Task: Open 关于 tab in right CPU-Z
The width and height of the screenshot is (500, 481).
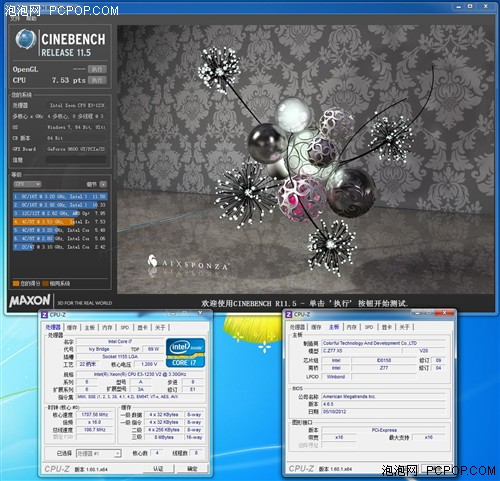Action: (404, 327)
